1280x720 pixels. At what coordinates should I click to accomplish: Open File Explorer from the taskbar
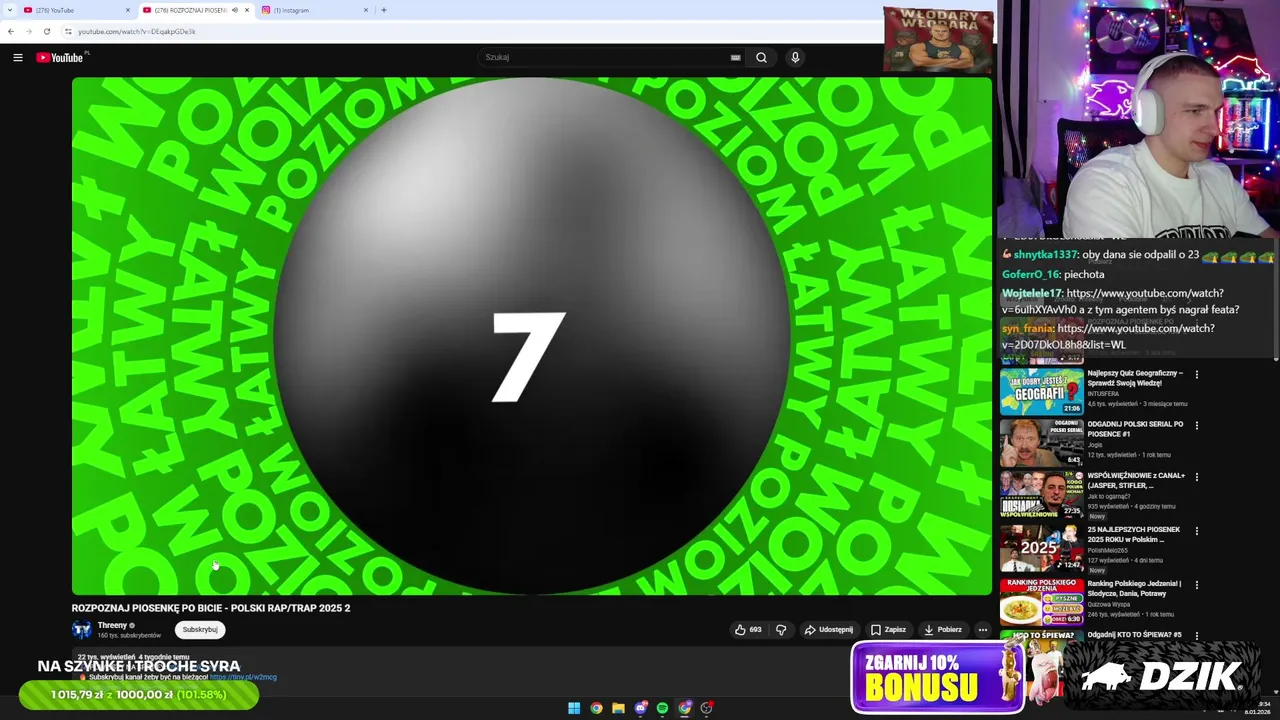(618, 708)
